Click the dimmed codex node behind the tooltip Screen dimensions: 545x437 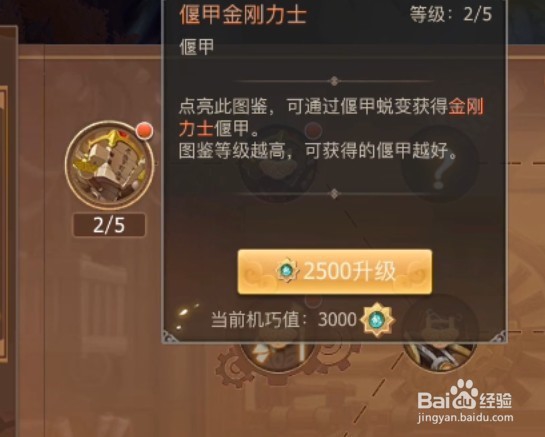click(278, 163)
